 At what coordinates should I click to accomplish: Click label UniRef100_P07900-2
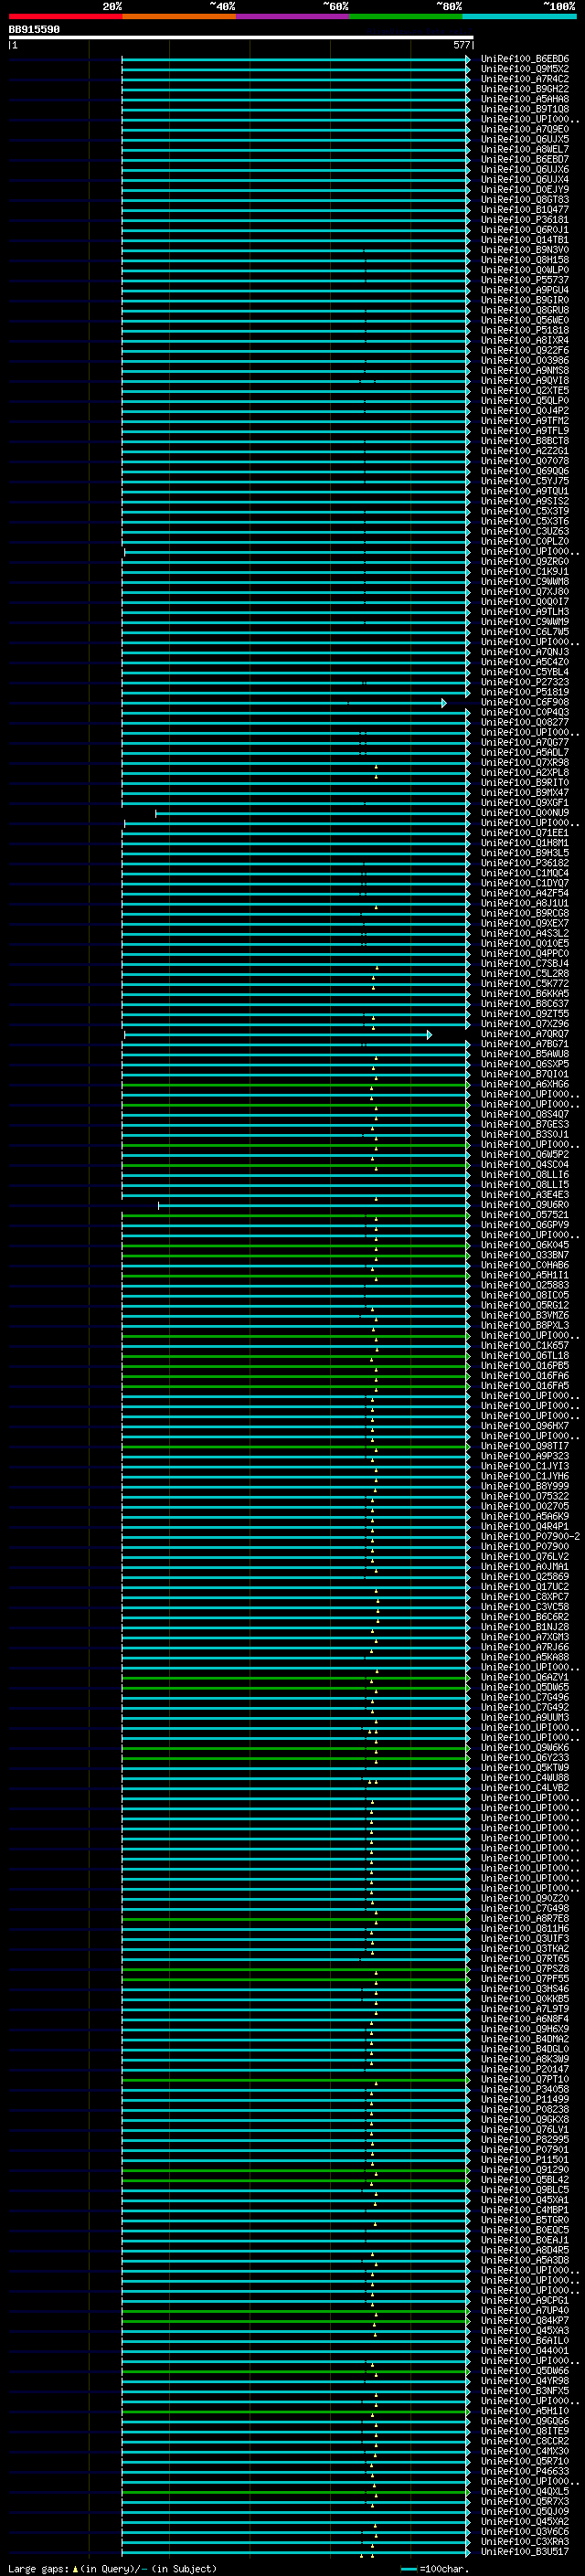point(530,1536)
